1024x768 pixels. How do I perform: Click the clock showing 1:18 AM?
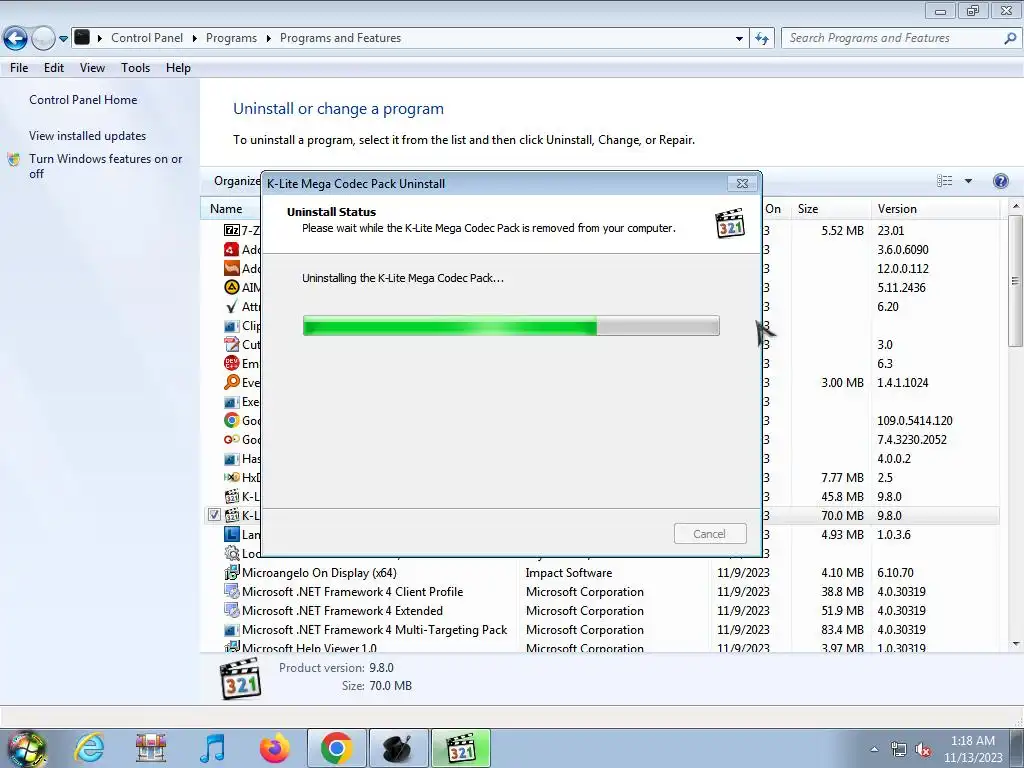coord(972,741)
